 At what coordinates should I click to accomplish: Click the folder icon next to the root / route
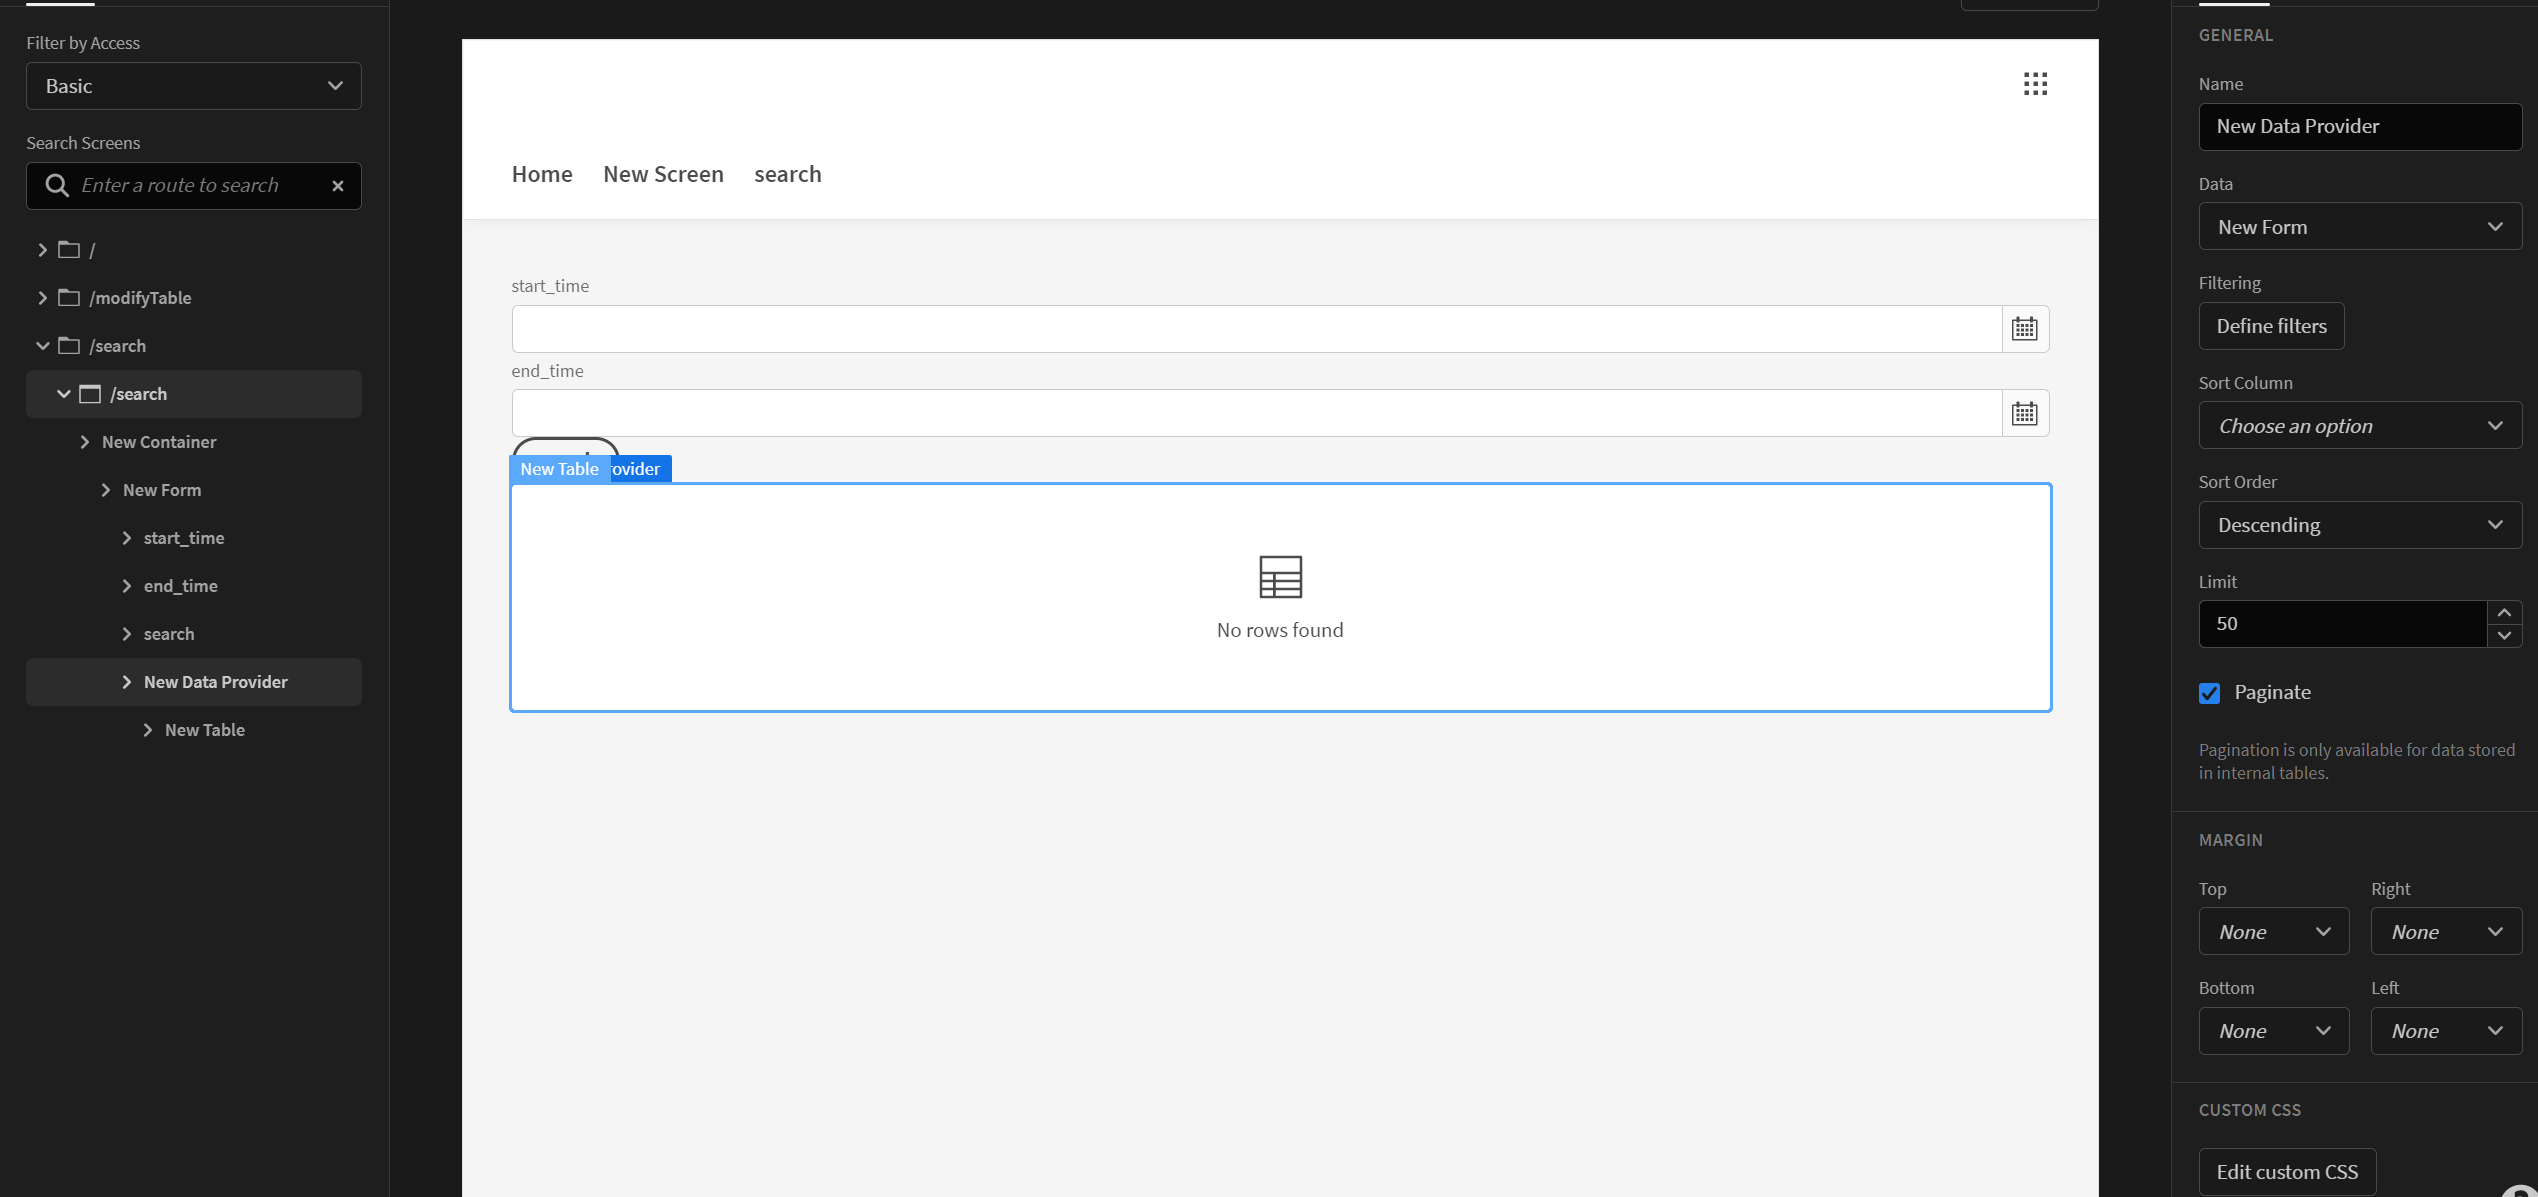[x=68, y=249]
